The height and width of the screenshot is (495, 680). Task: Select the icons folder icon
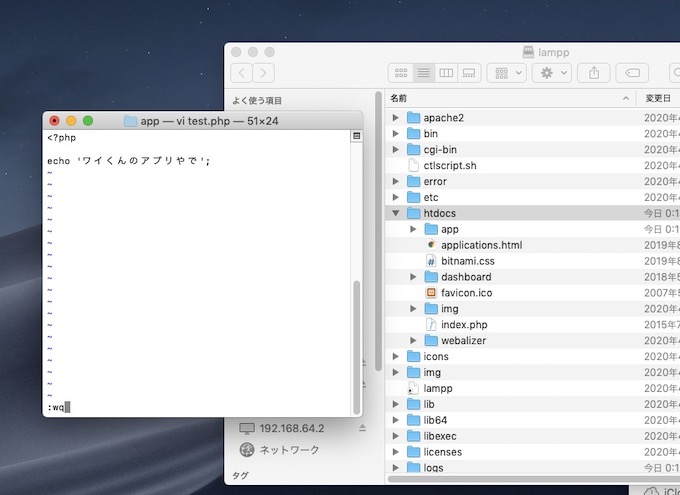(x=413, y=357)
